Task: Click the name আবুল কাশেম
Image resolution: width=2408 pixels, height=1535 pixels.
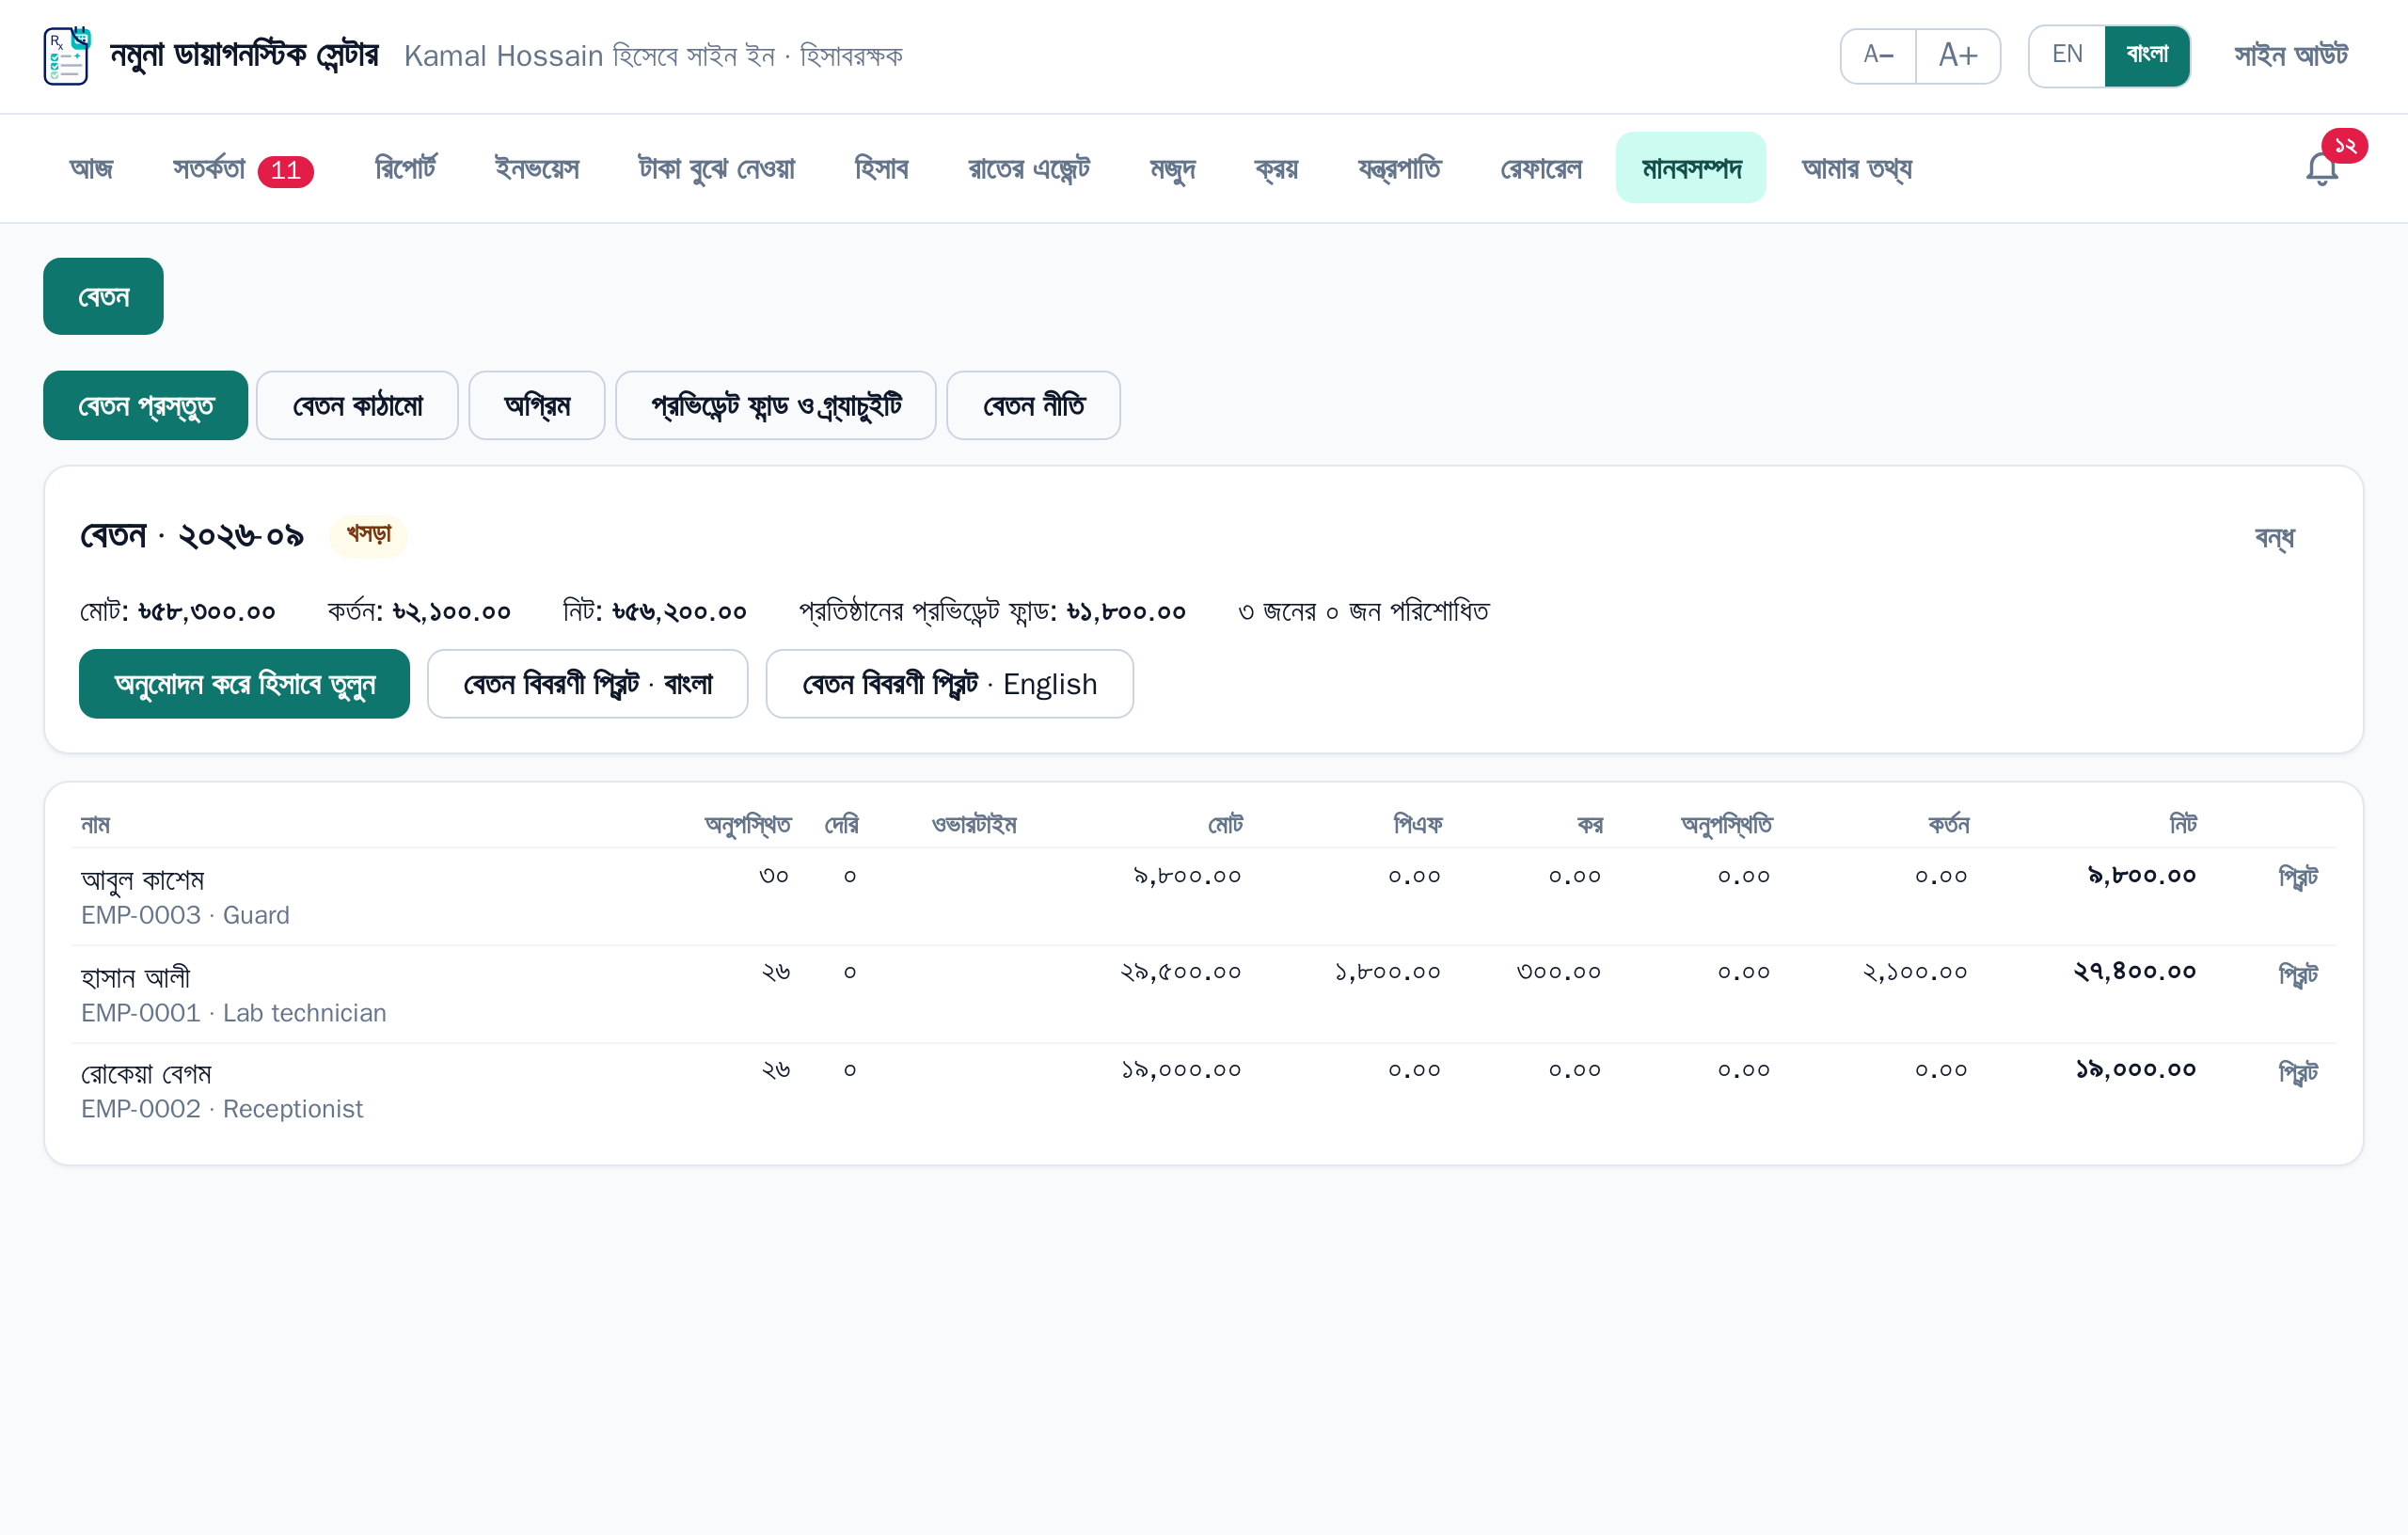Action: click(x=142, y=880)
